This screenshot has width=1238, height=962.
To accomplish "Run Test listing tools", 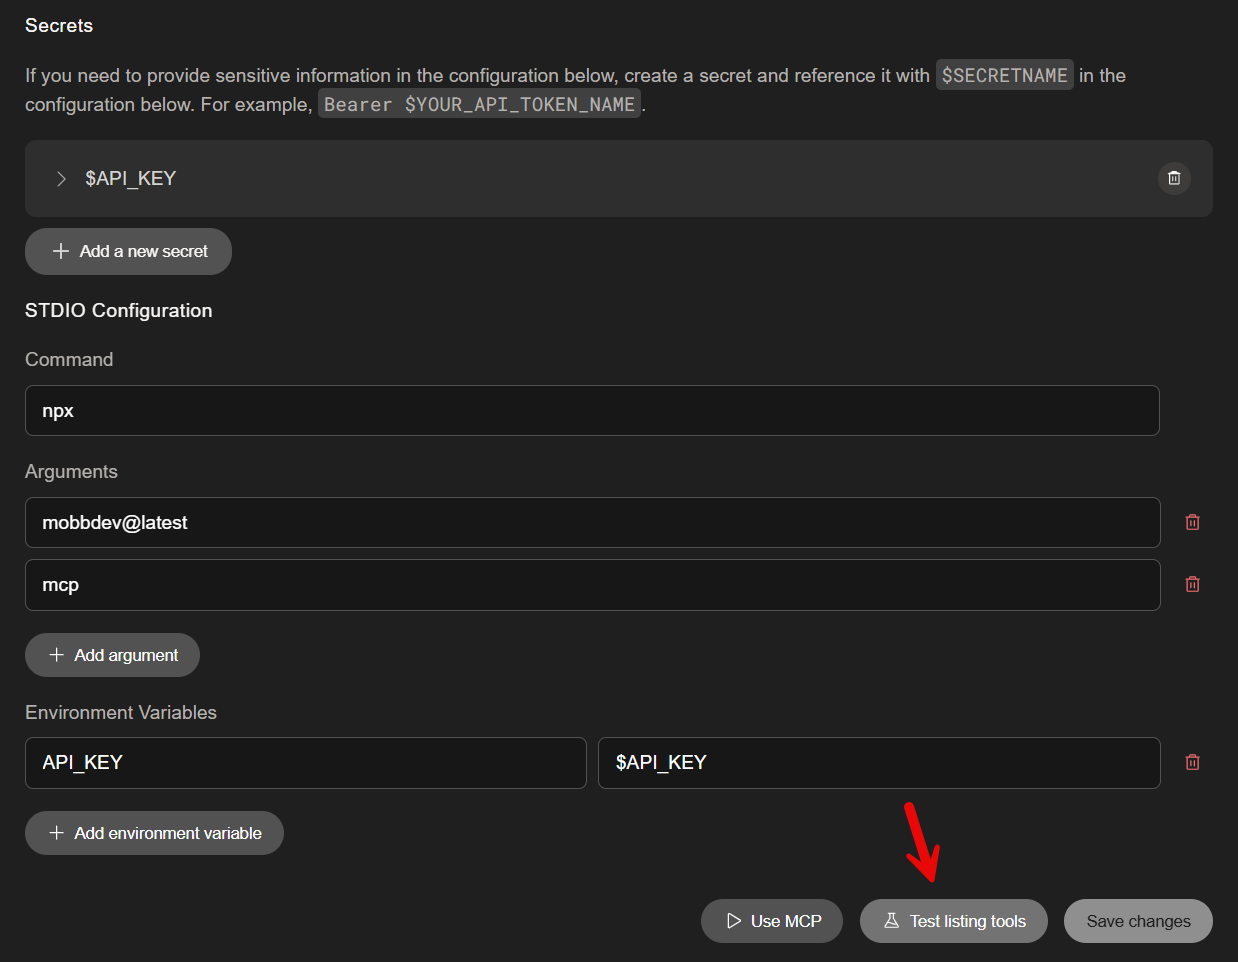I will [953, 921].
